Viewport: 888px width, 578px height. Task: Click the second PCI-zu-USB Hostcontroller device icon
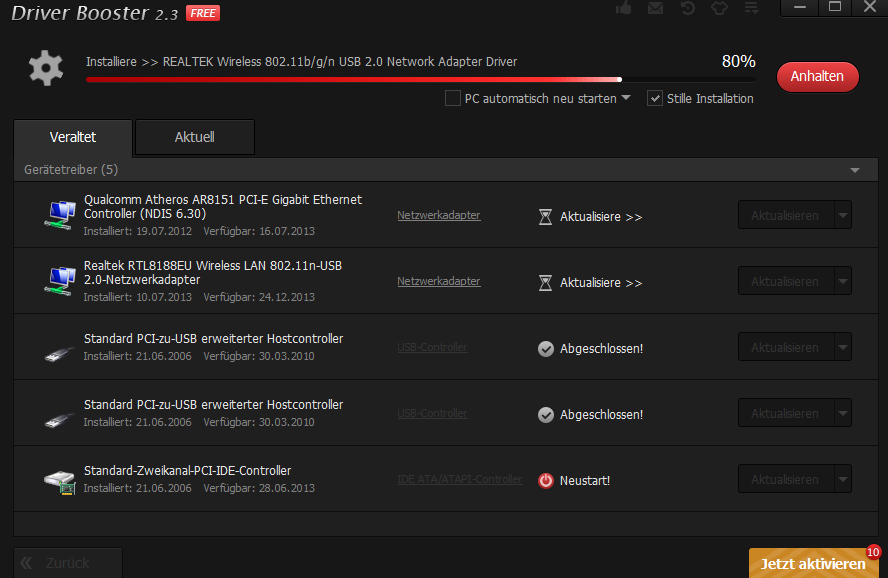59,420
